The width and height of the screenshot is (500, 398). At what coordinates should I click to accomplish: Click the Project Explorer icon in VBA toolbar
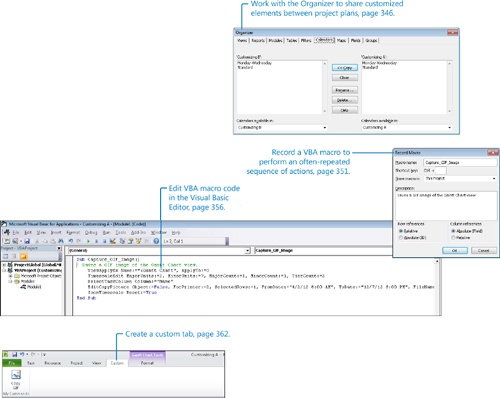click(122, 241)
